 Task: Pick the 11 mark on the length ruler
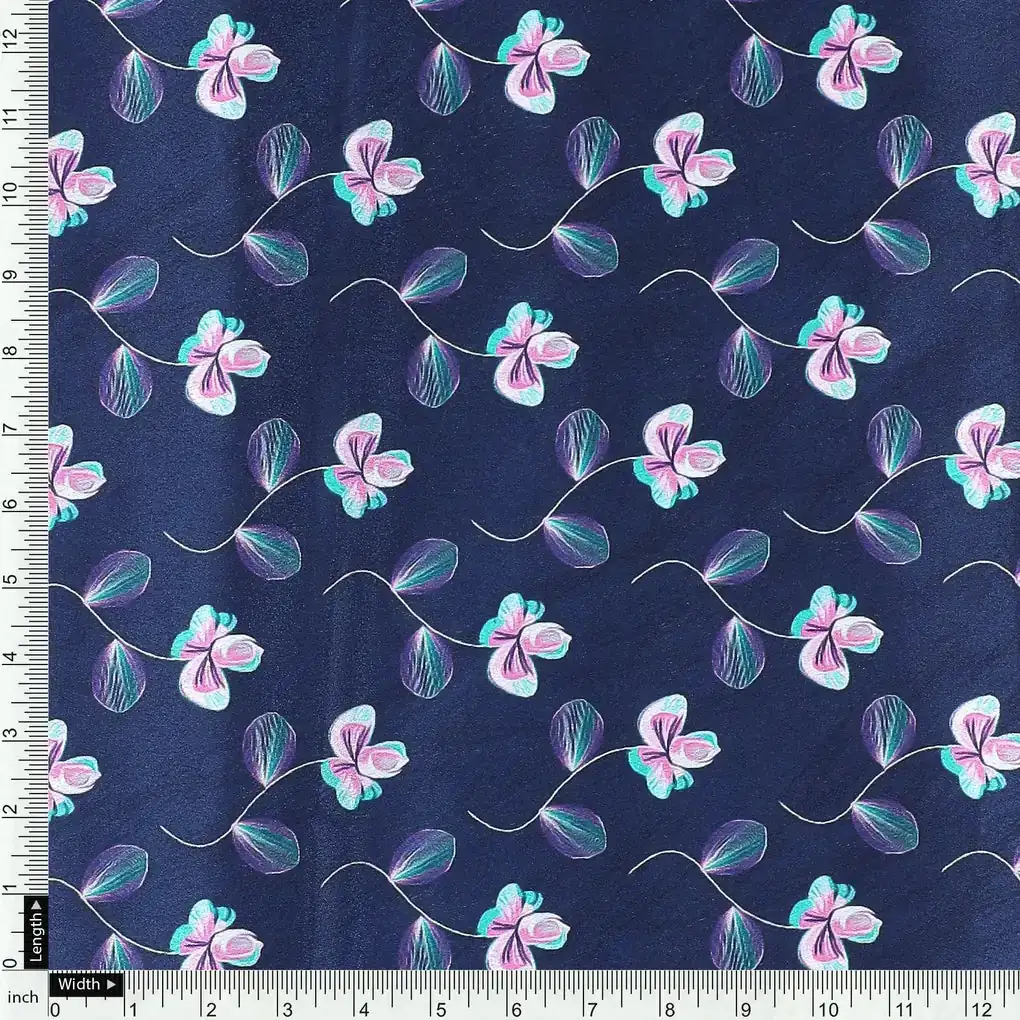[9, 118]
